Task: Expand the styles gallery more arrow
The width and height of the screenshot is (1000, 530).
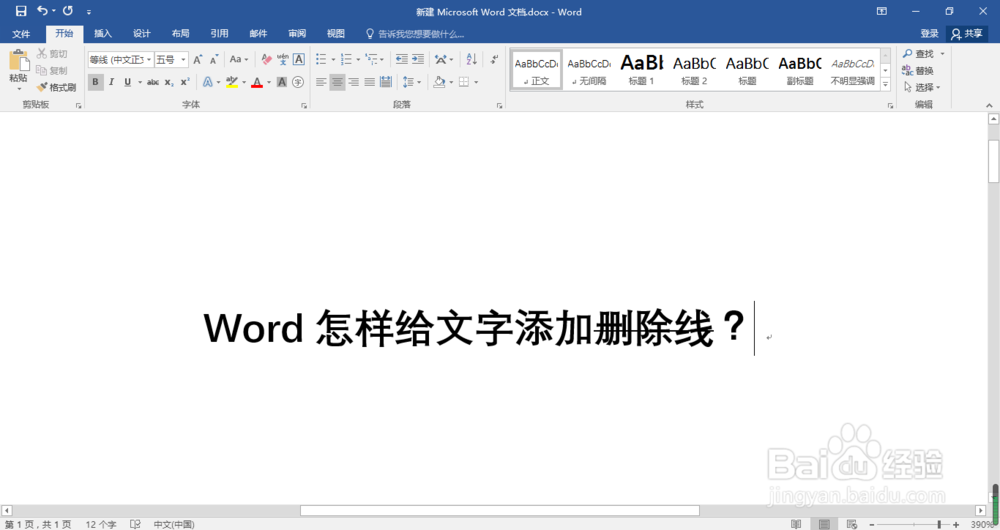Action: click(x=886, y=84)
